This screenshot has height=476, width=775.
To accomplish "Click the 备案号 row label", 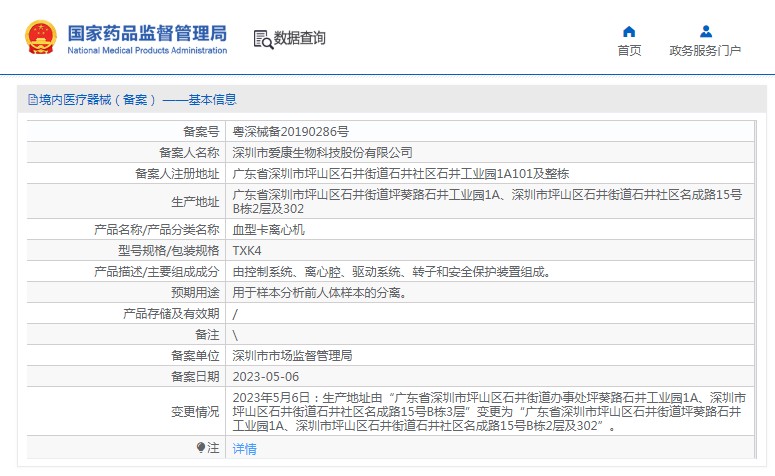I will click(x=201, y=132).
